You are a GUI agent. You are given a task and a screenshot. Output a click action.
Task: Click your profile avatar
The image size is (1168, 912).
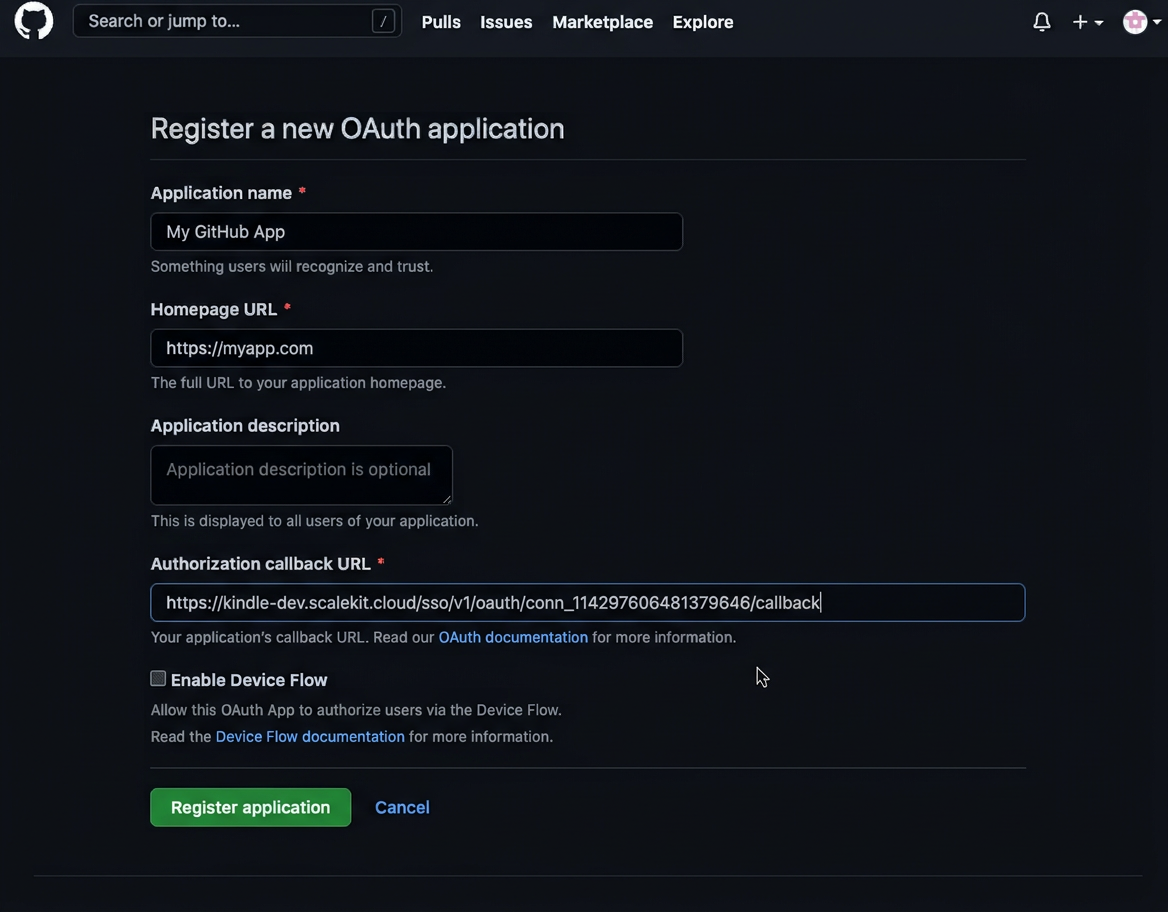click(x=1135, y=21)
